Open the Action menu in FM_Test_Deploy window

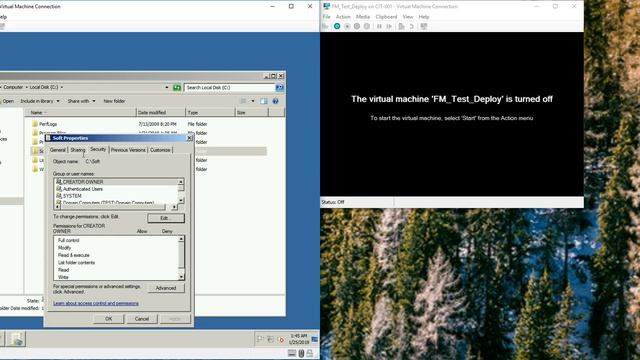pyautogui.click(x=343, y=17)
